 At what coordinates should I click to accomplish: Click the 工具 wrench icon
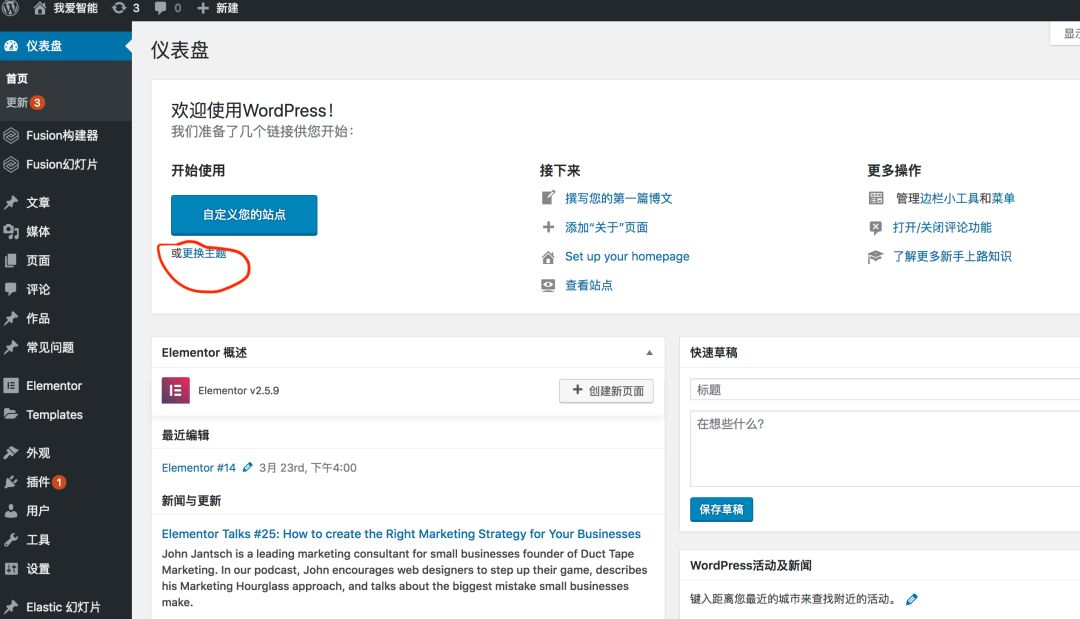[x=11, y=540]
